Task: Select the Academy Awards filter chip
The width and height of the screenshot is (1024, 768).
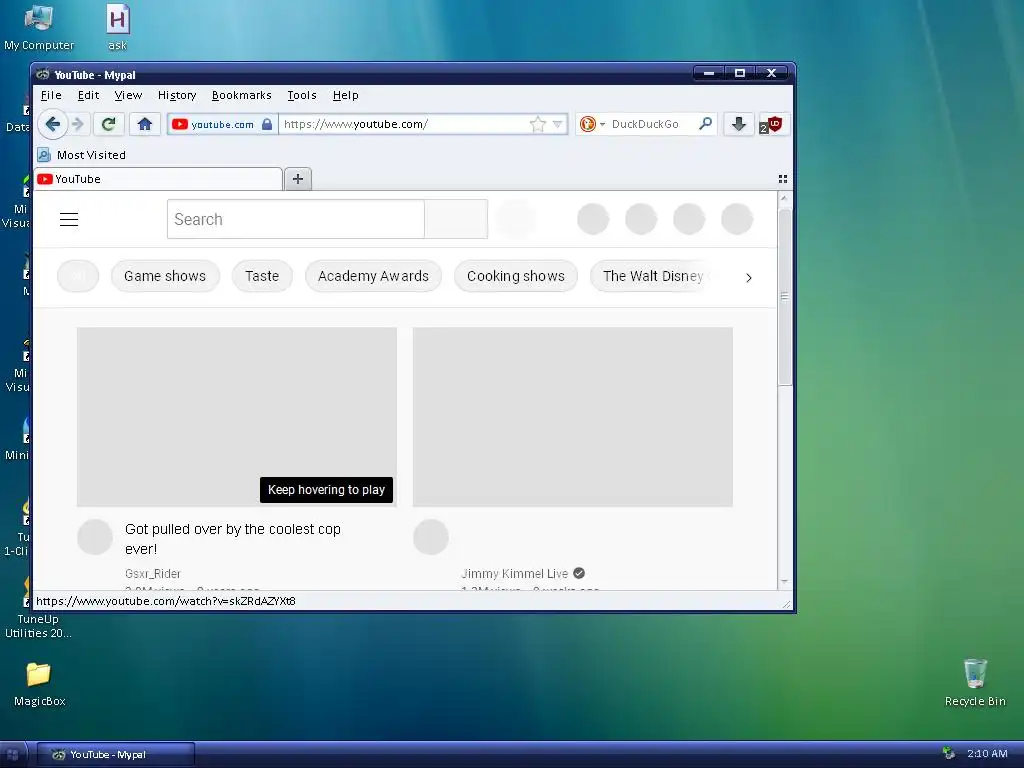Action: (374, 276)
